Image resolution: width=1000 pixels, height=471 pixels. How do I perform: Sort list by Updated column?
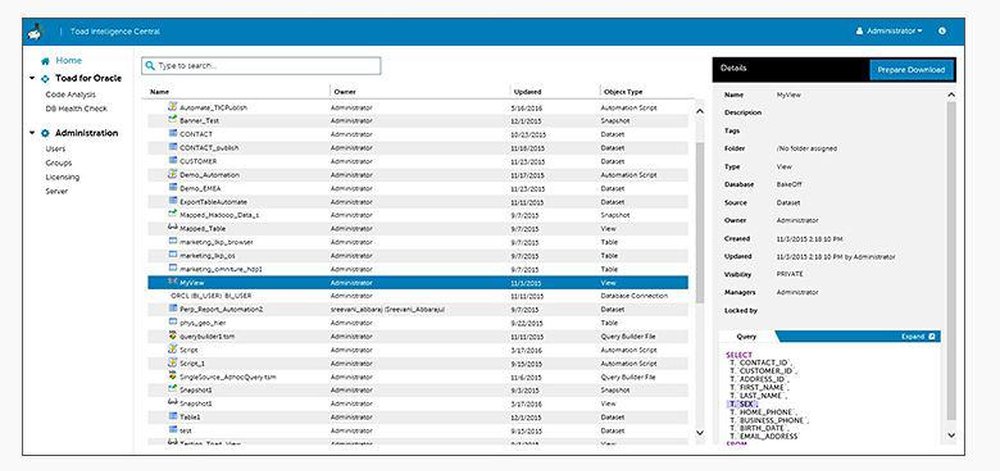point(528,92)
